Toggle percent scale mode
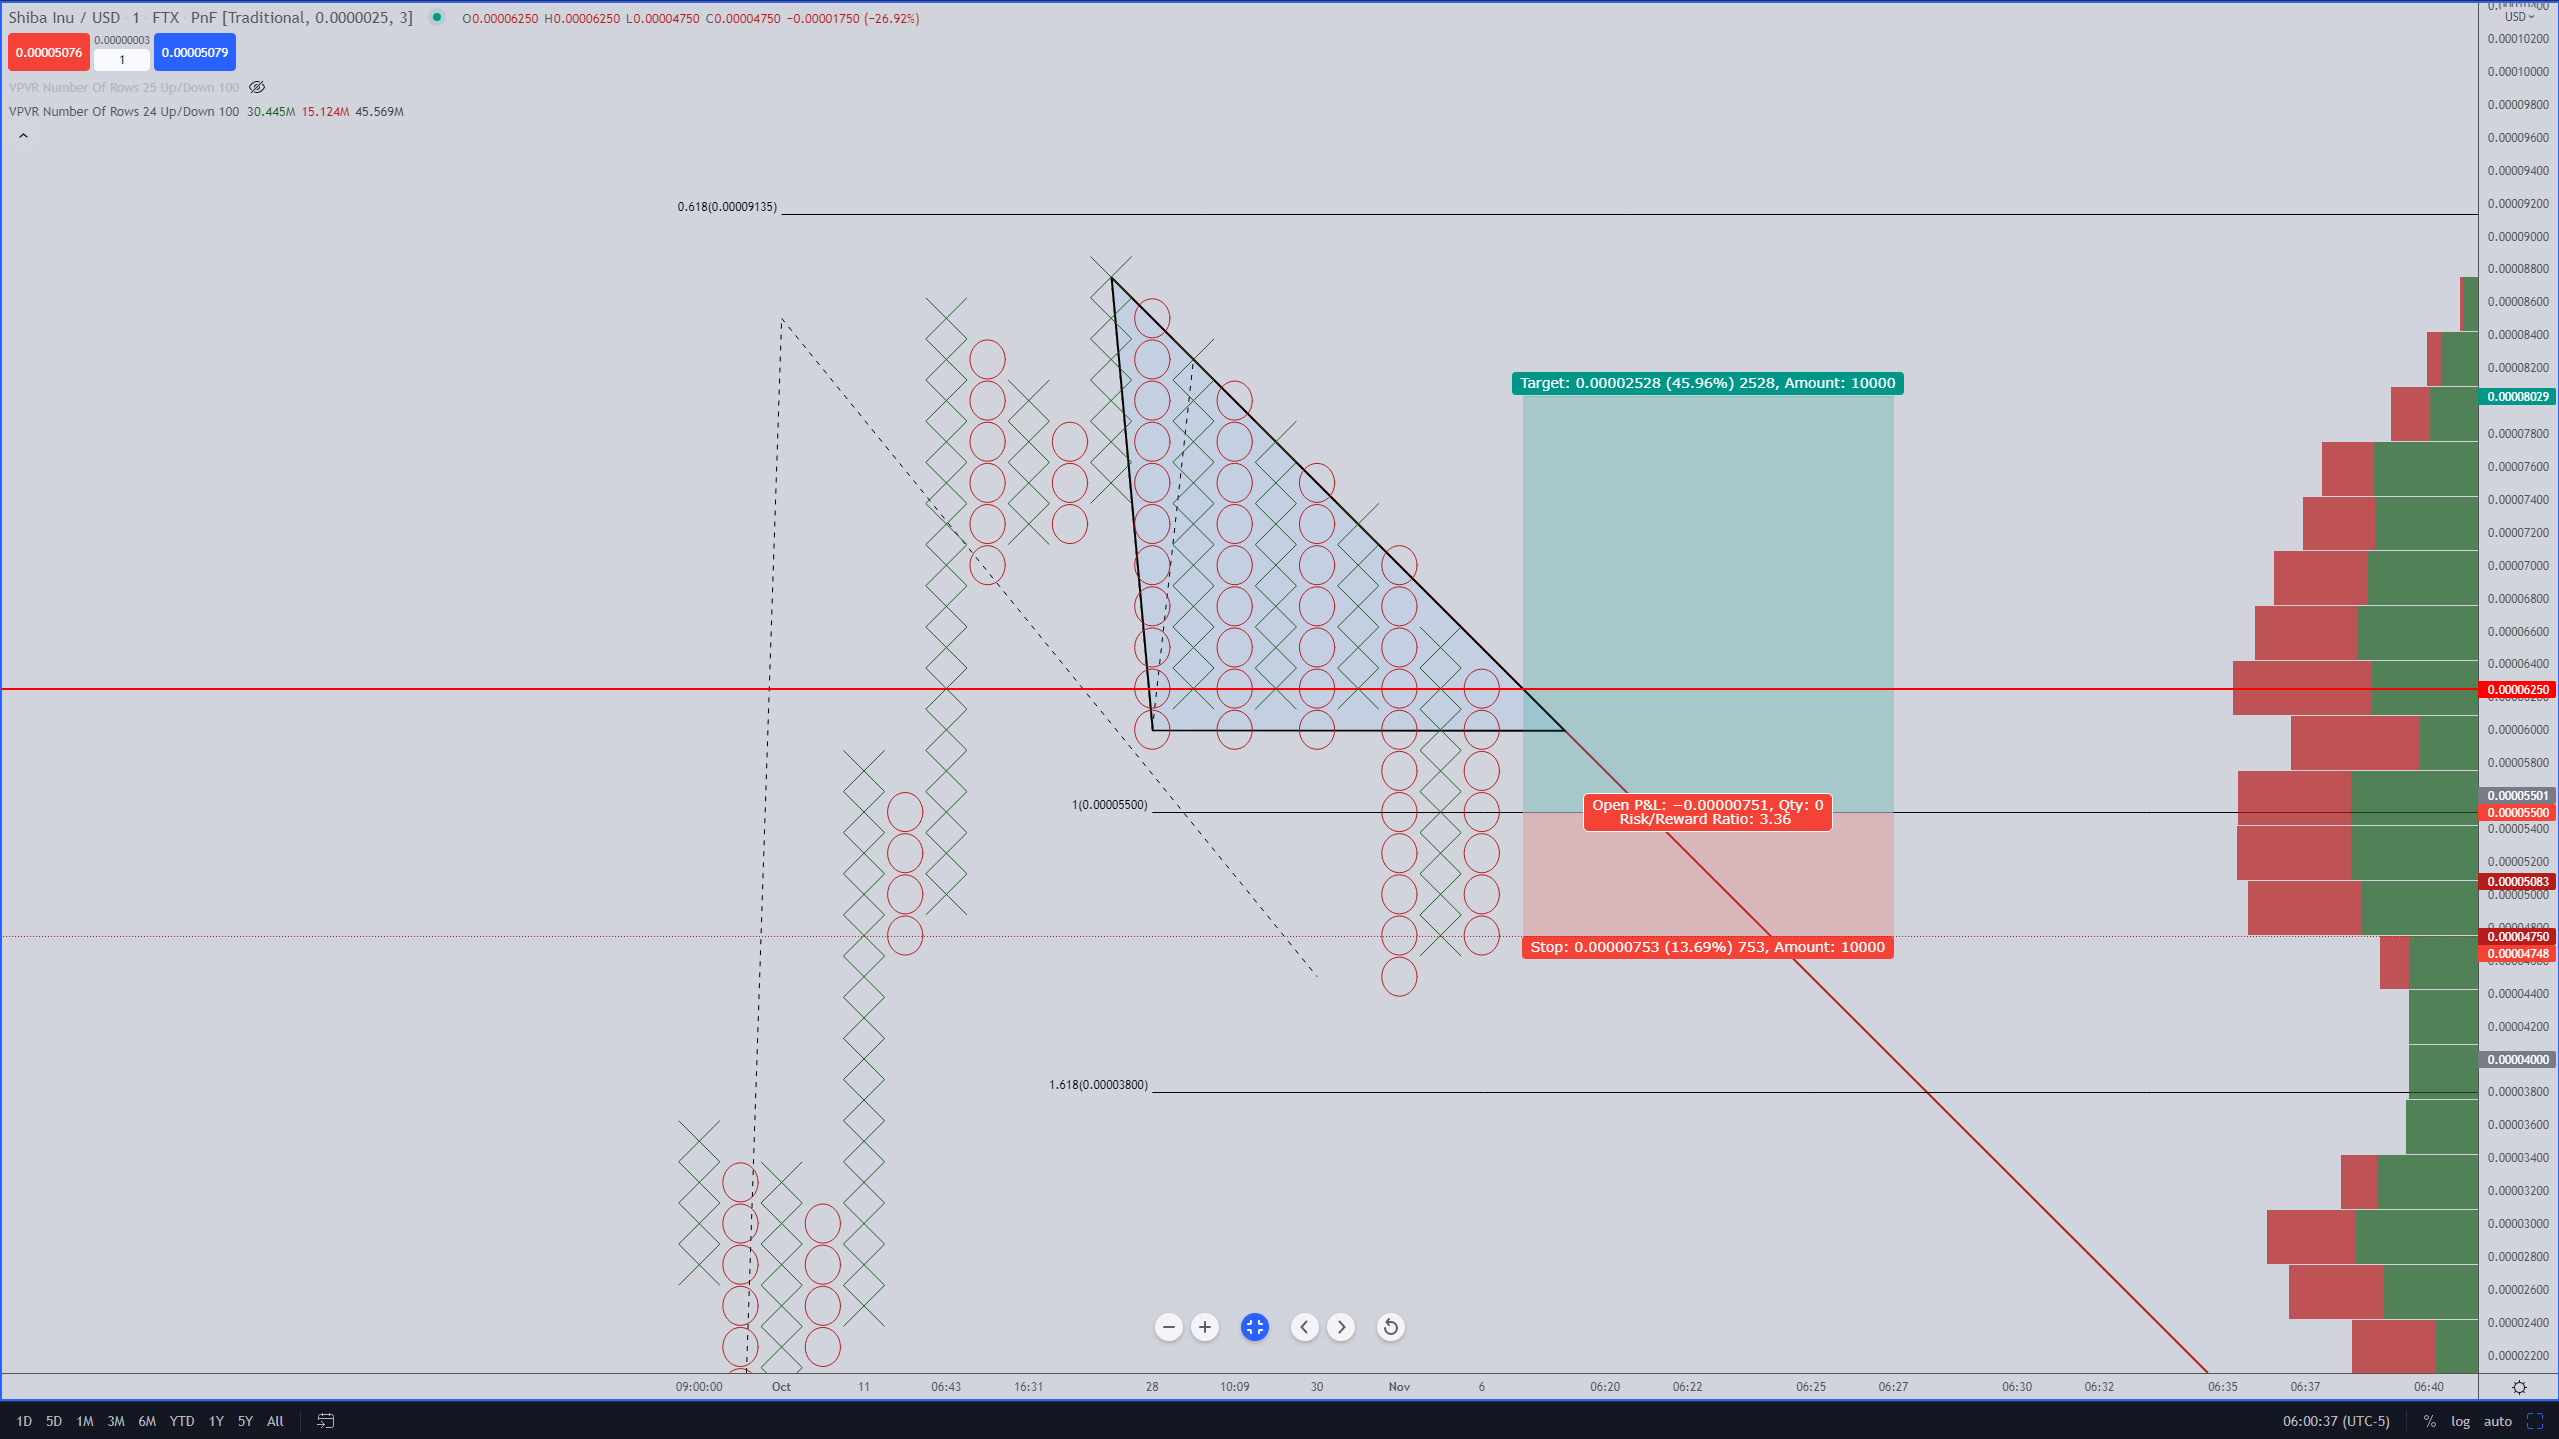The height and width of the screenshot is (1439, 2559). (x=2429, y=1421)
